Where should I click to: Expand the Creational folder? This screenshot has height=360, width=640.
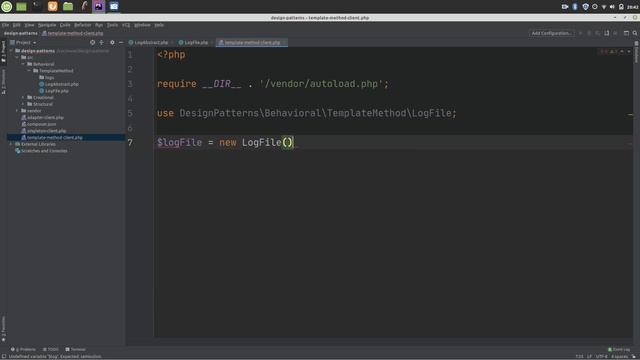(23, 98)
